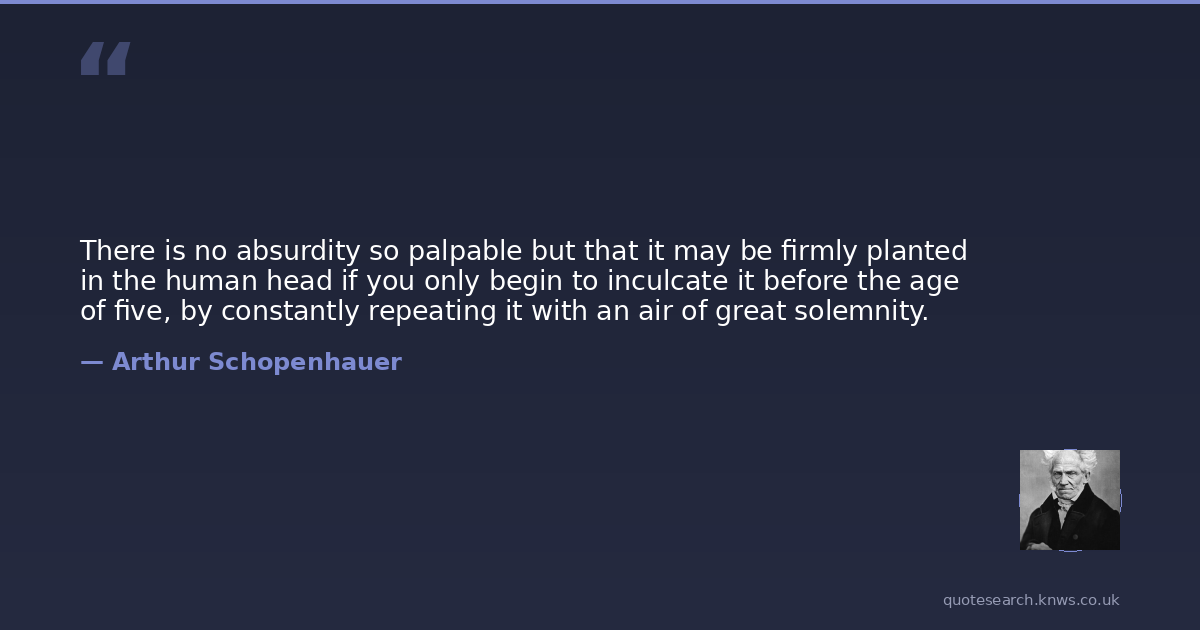The height and width of the screenshot is (630, 1200).
Task: Click Arthur Schopenhauer's portrait thumbnail
Action: (x=1069, y=499)
